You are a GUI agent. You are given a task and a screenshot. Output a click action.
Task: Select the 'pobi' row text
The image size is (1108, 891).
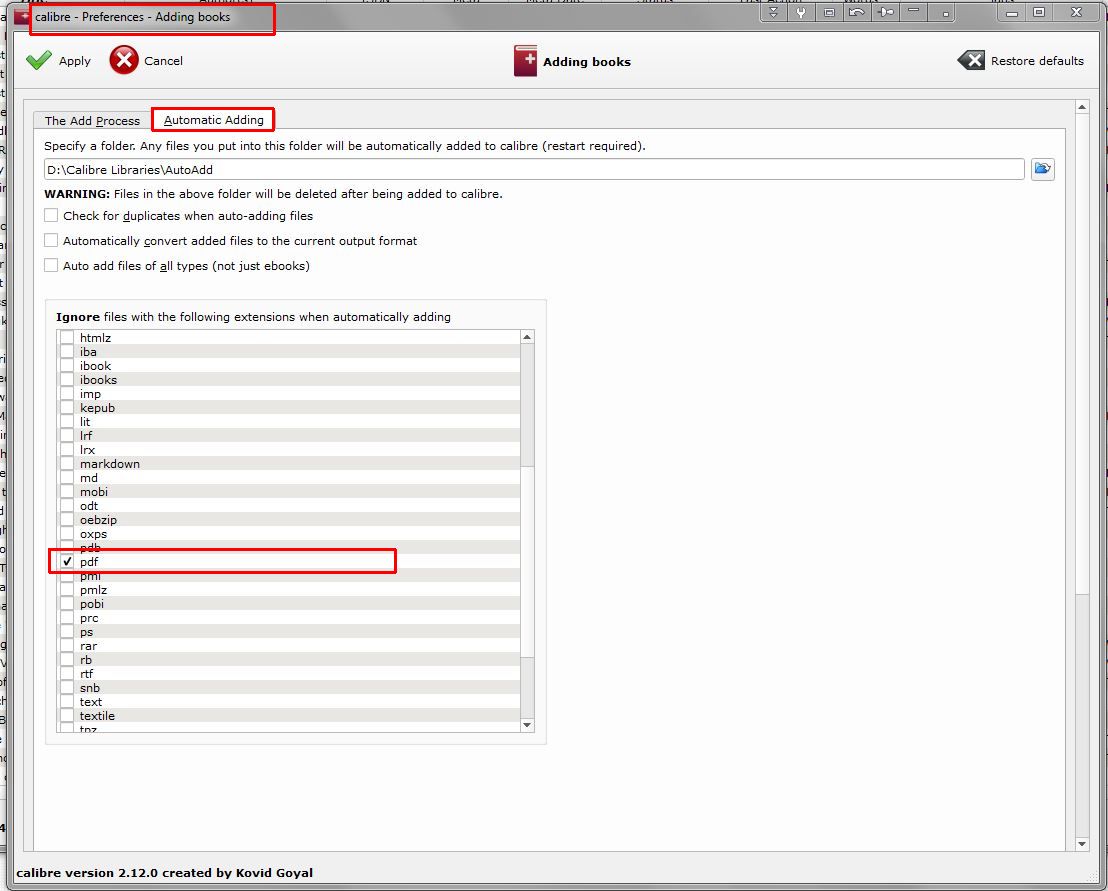92,604
